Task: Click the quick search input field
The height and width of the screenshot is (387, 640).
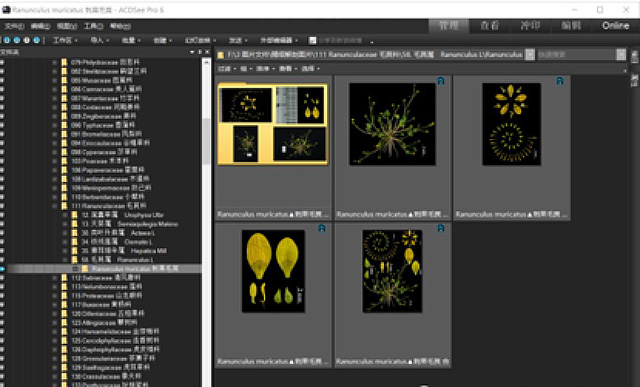Action: (576, 54)
